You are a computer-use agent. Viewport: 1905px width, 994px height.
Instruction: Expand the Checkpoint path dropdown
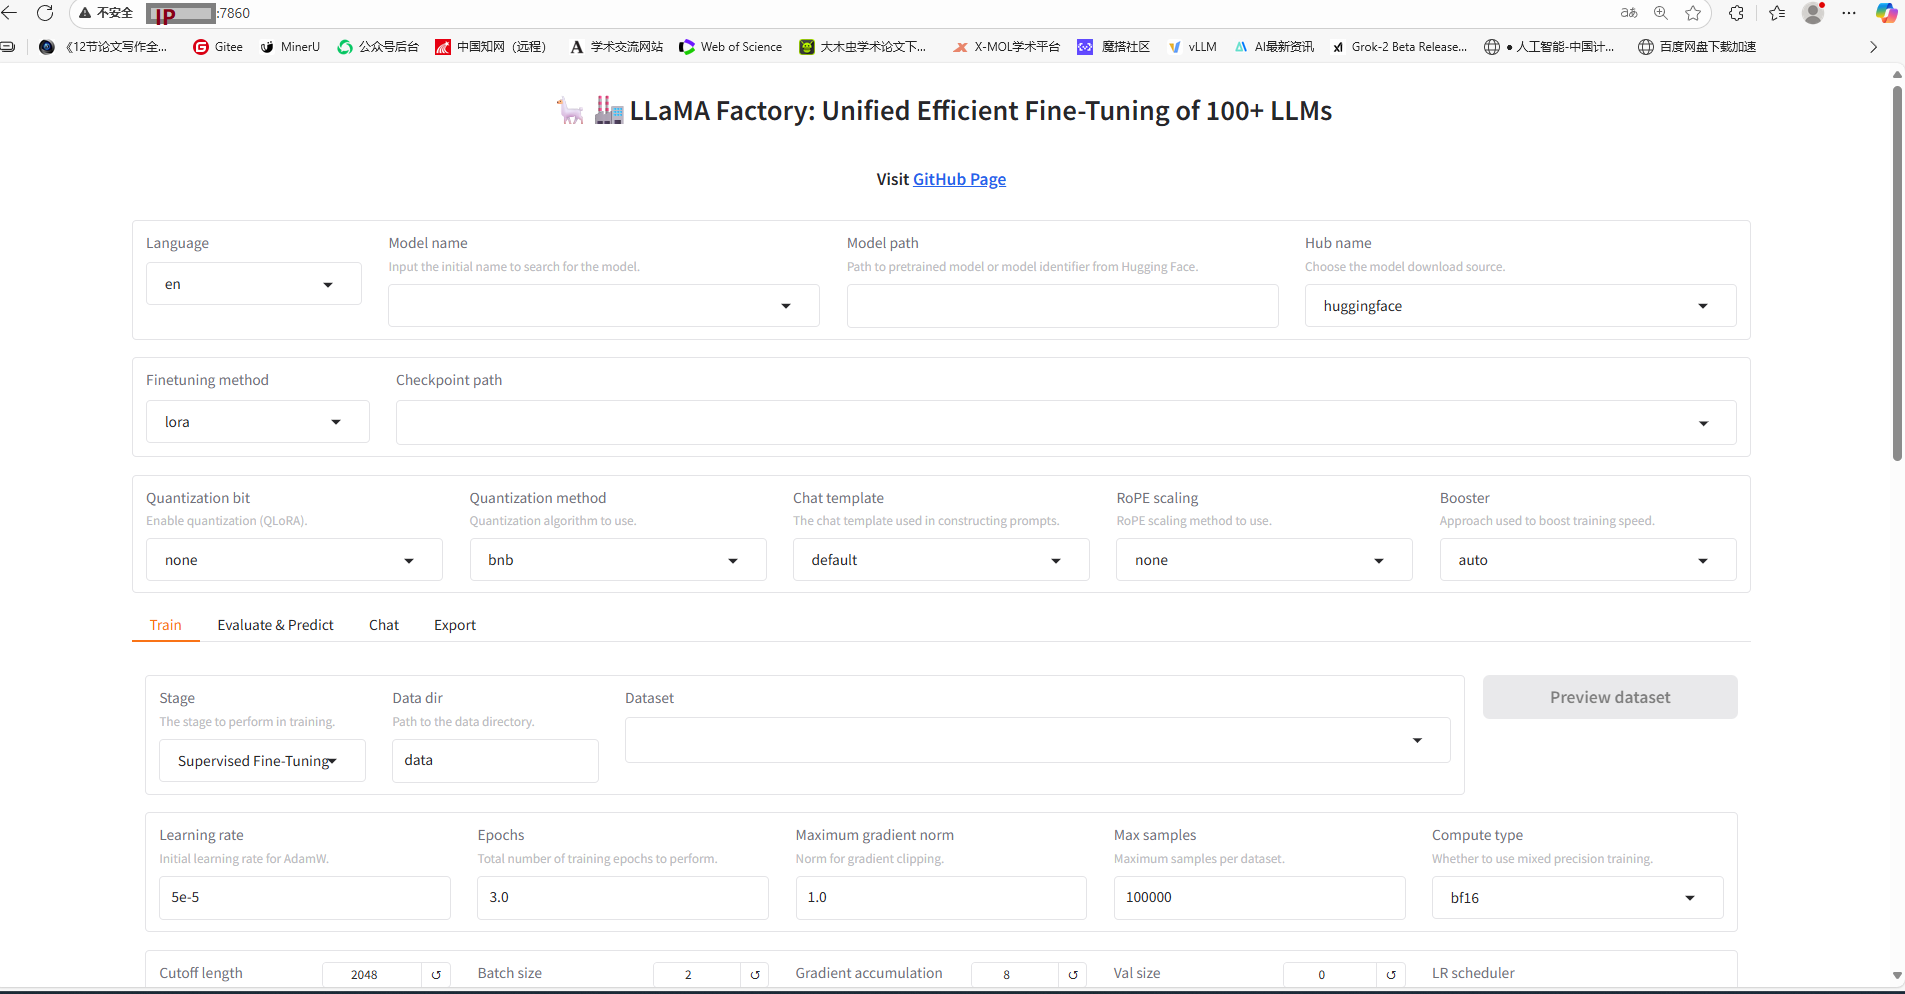[x=1066, y=423]
